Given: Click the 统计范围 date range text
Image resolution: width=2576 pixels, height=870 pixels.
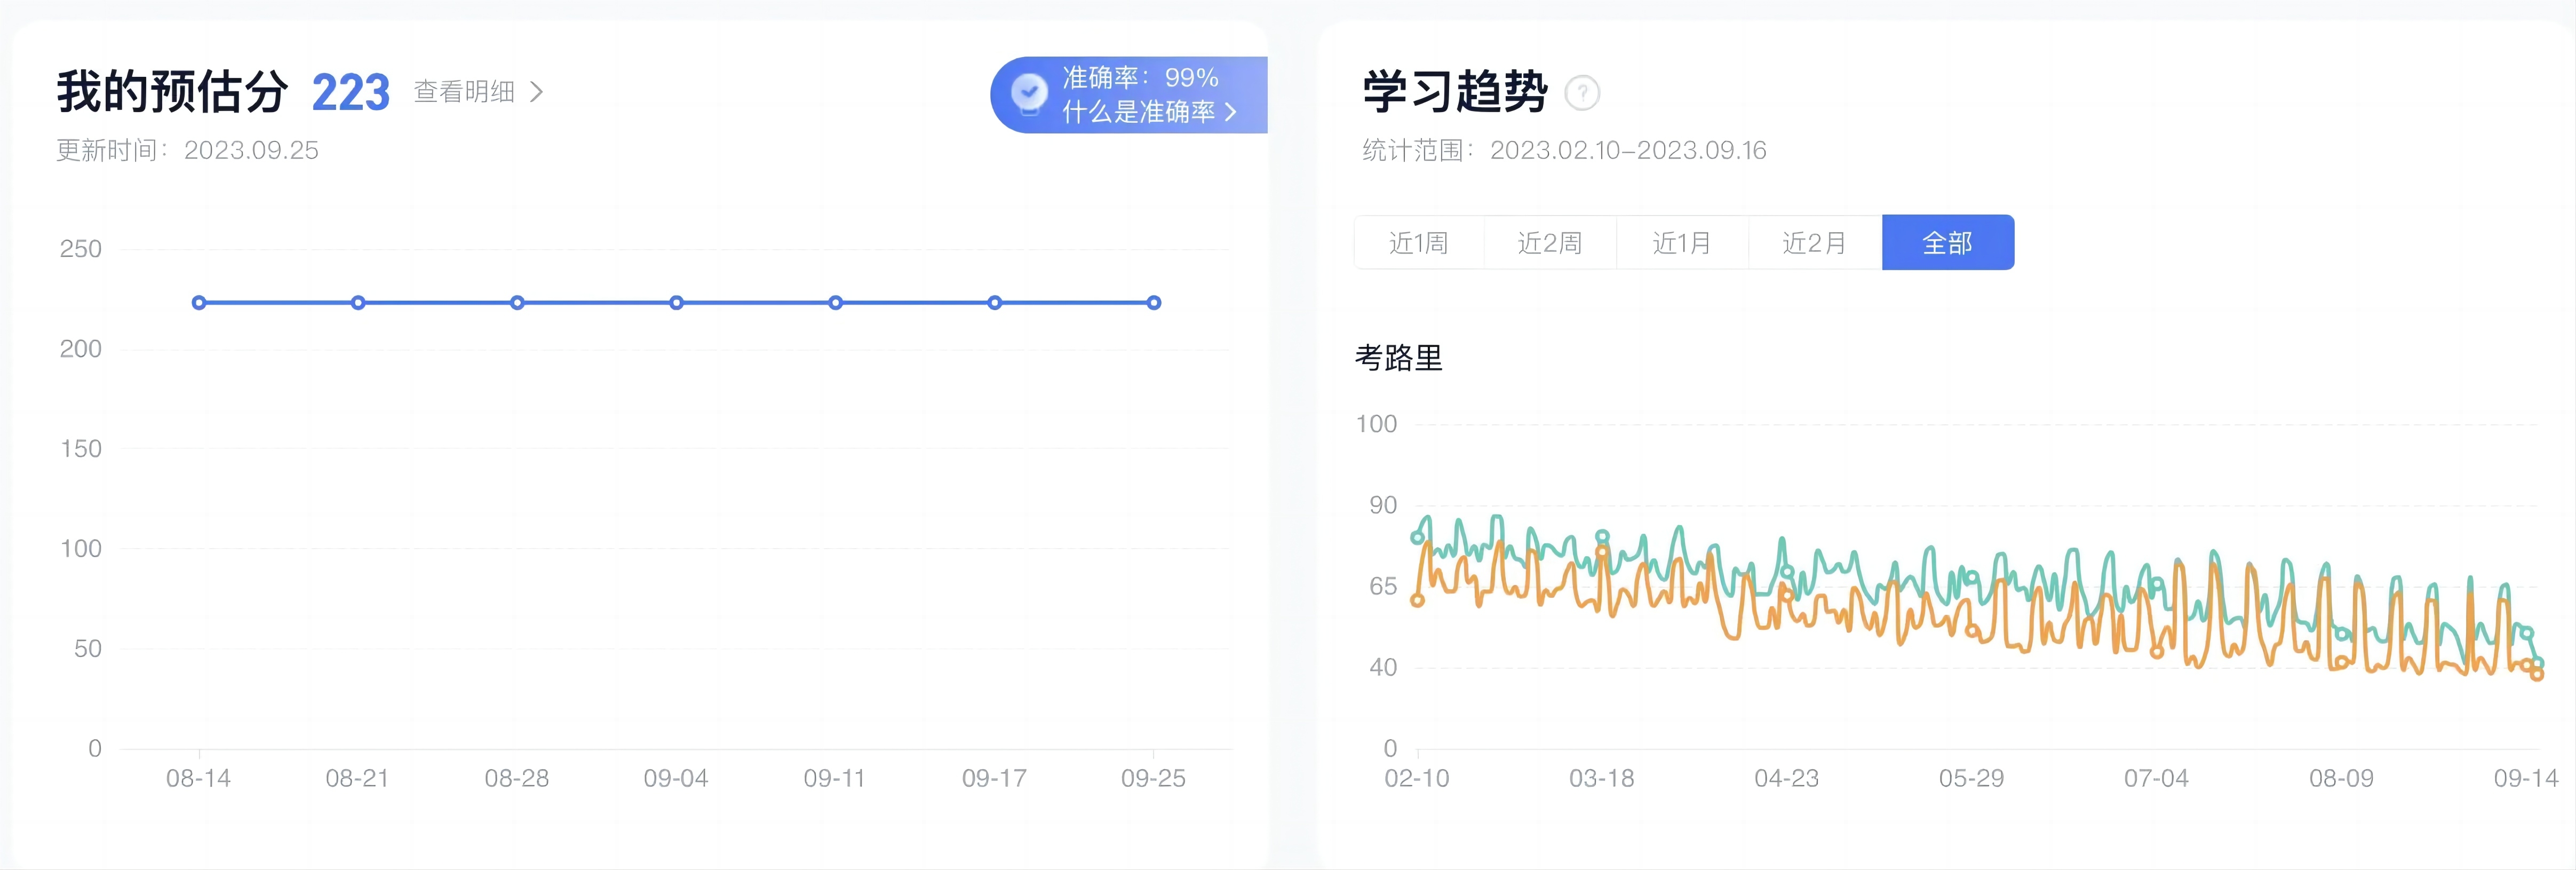Looking at the screenshot, I should point(1564,150).
